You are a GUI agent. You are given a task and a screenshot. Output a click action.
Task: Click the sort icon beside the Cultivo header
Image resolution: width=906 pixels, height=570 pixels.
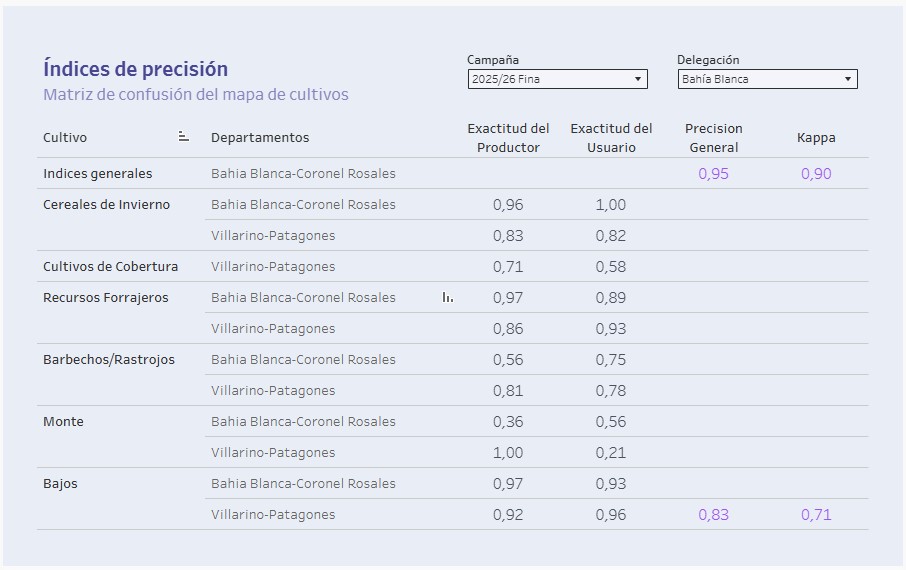pyautogui.click(x=183, y=137)
